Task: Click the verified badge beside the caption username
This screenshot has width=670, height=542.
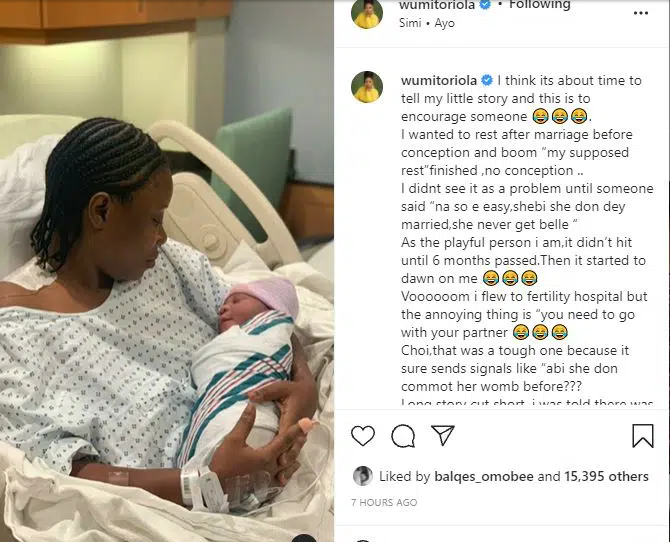Action: pos(487,80)
